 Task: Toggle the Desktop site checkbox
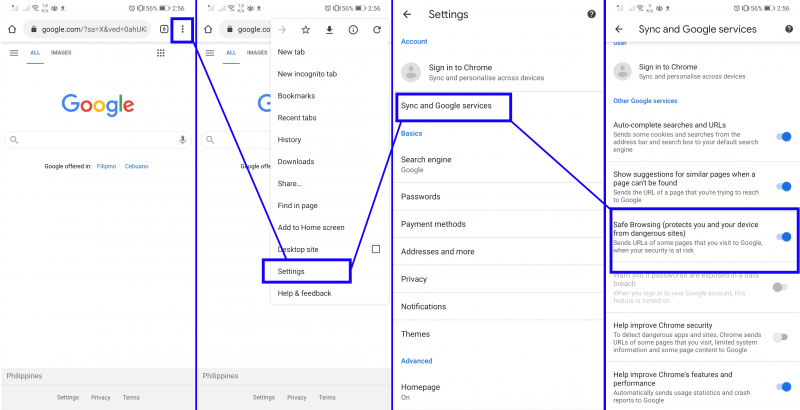376,249
